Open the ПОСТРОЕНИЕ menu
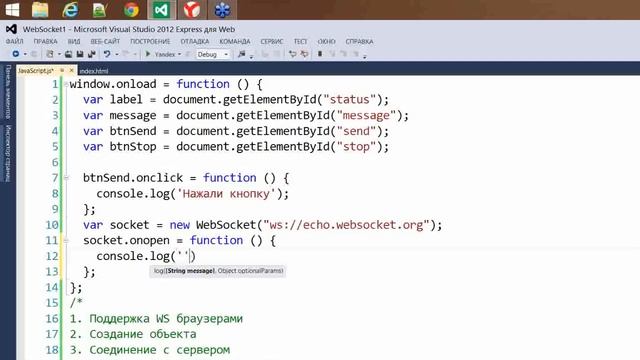Screen dimensions: 640x360 pyautogui.click(x=150, y=42)
